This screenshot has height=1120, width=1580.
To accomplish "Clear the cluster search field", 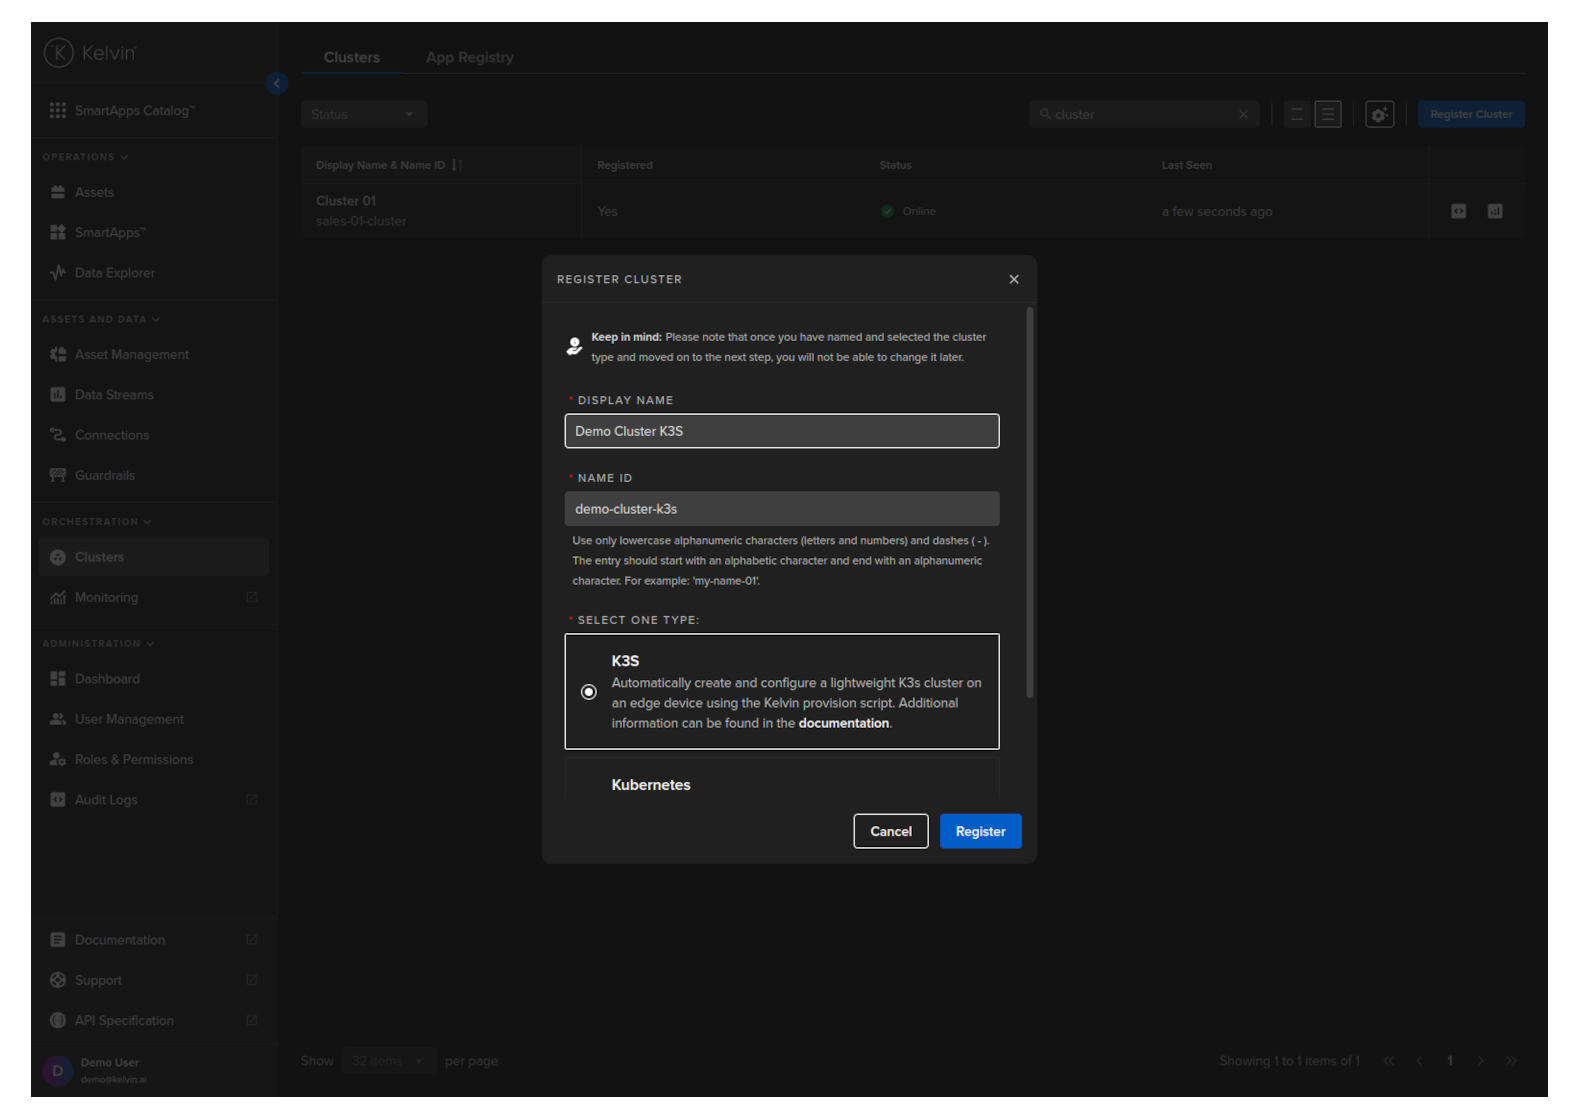I will 1243,114.
